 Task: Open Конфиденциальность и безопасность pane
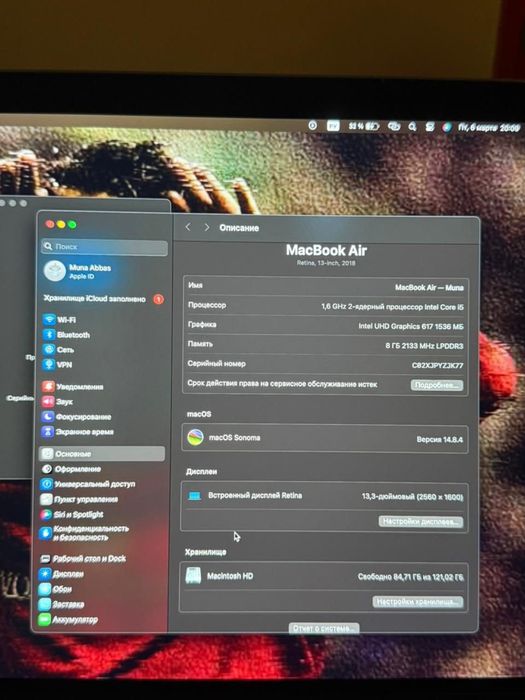pyautogui.click(x=84, y=533)
